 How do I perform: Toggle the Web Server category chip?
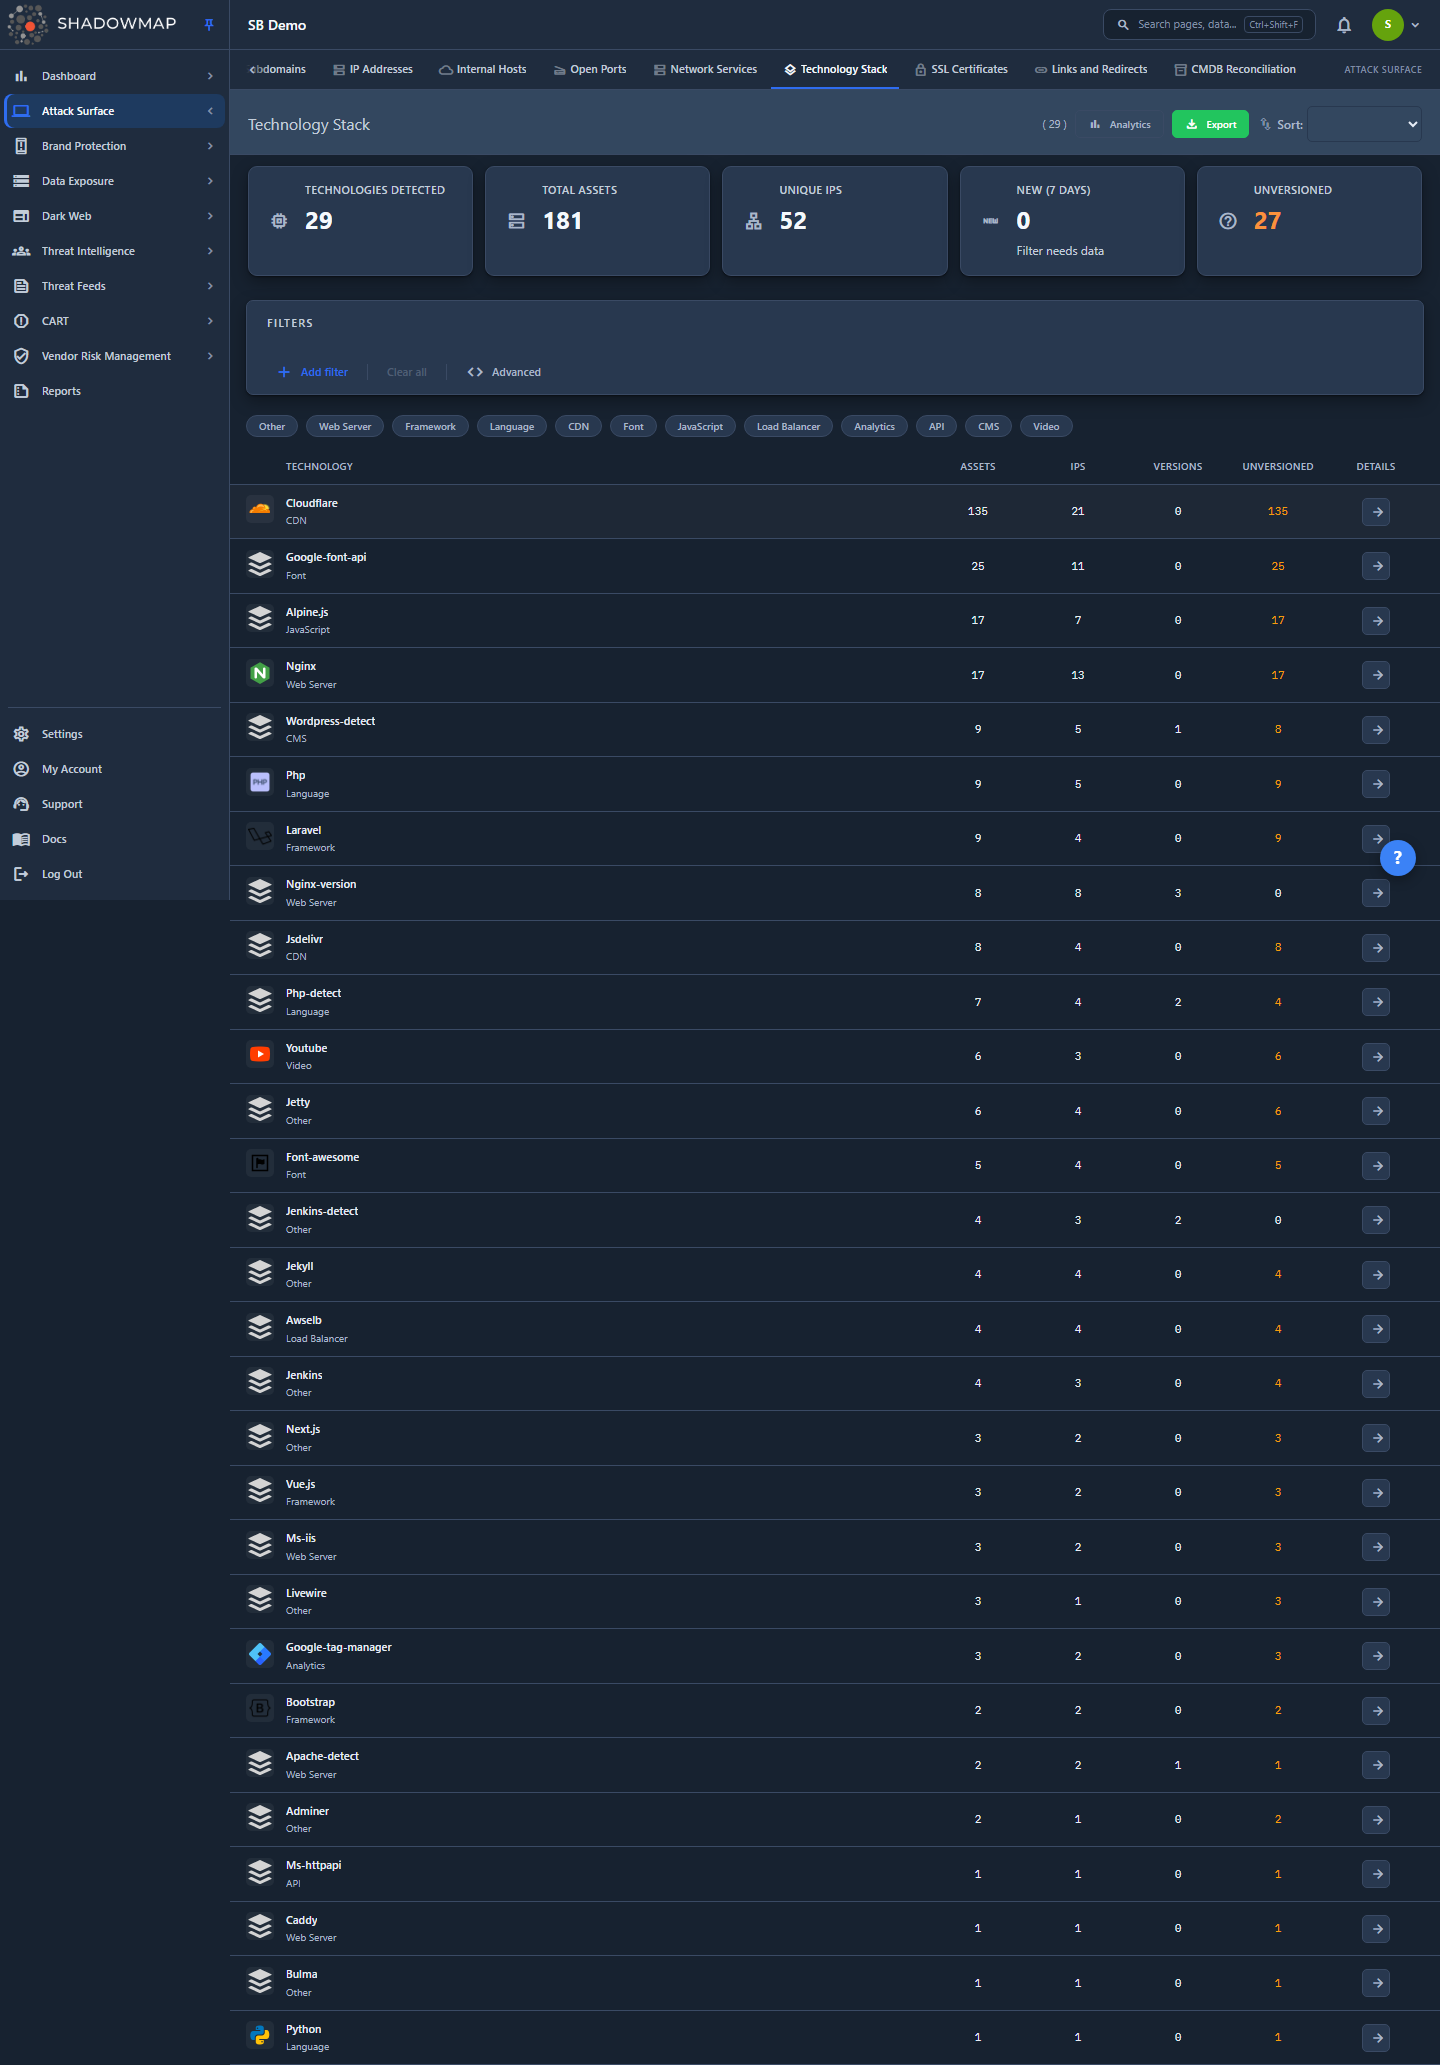coord(345,427)
